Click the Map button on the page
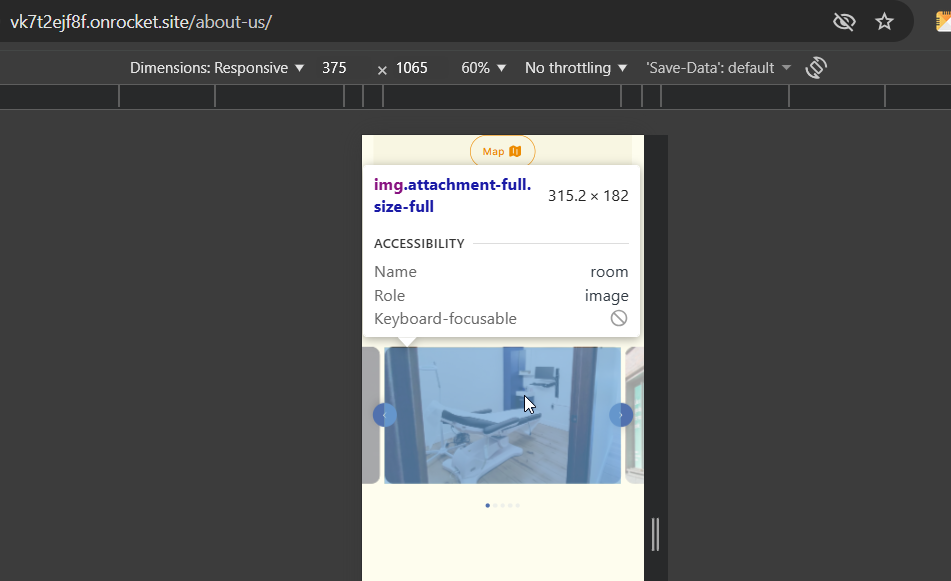Image resolution: width=951 pixels, height=581 pixels. [x=502, y=151]
